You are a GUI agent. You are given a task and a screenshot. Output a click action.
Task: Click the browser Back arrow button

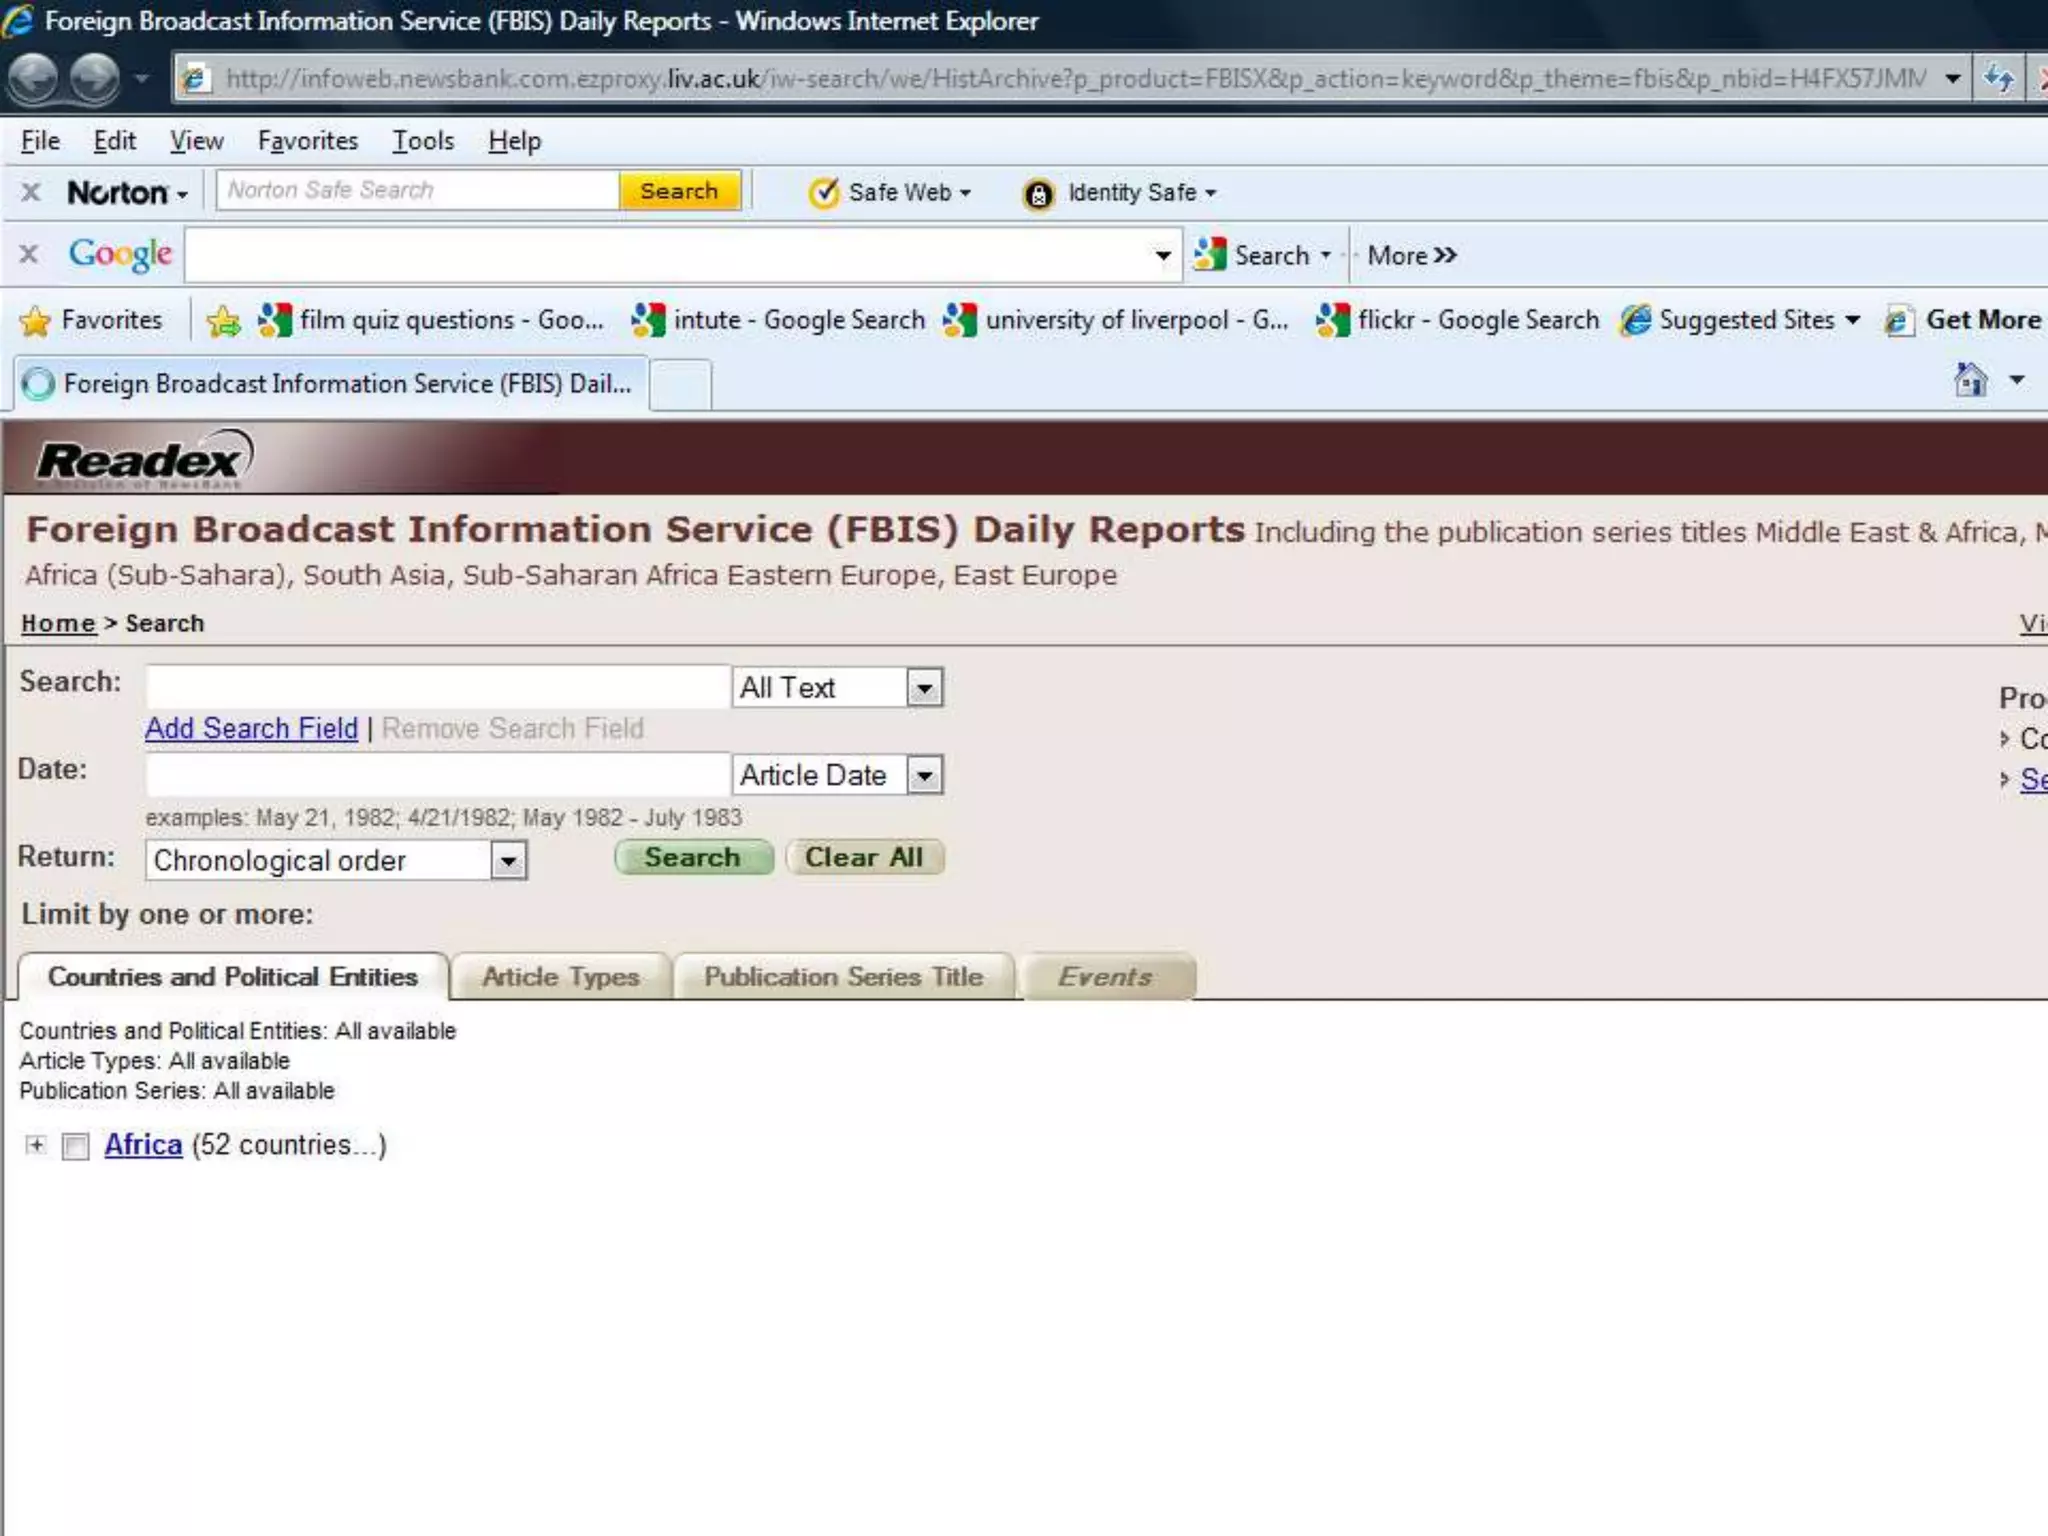pyautogui.click(x=34, y=78)
